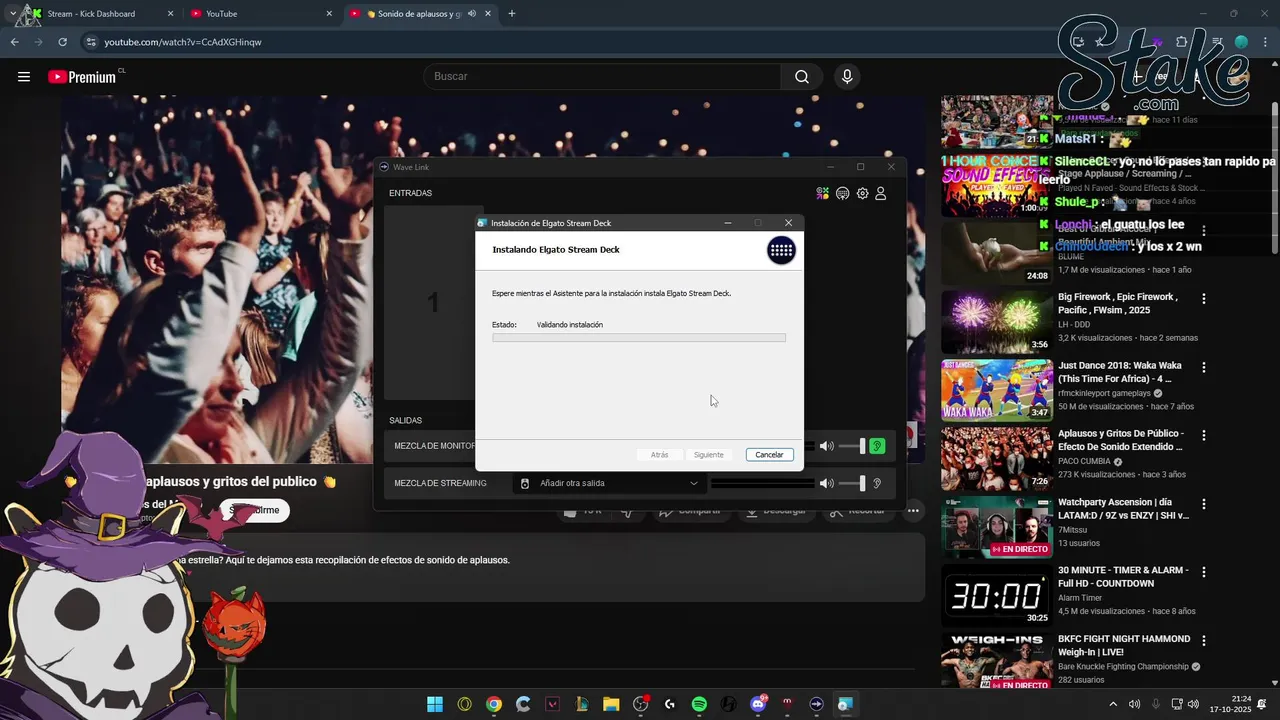Click the PACO CUMBIA channel name

coord(1085,462)
